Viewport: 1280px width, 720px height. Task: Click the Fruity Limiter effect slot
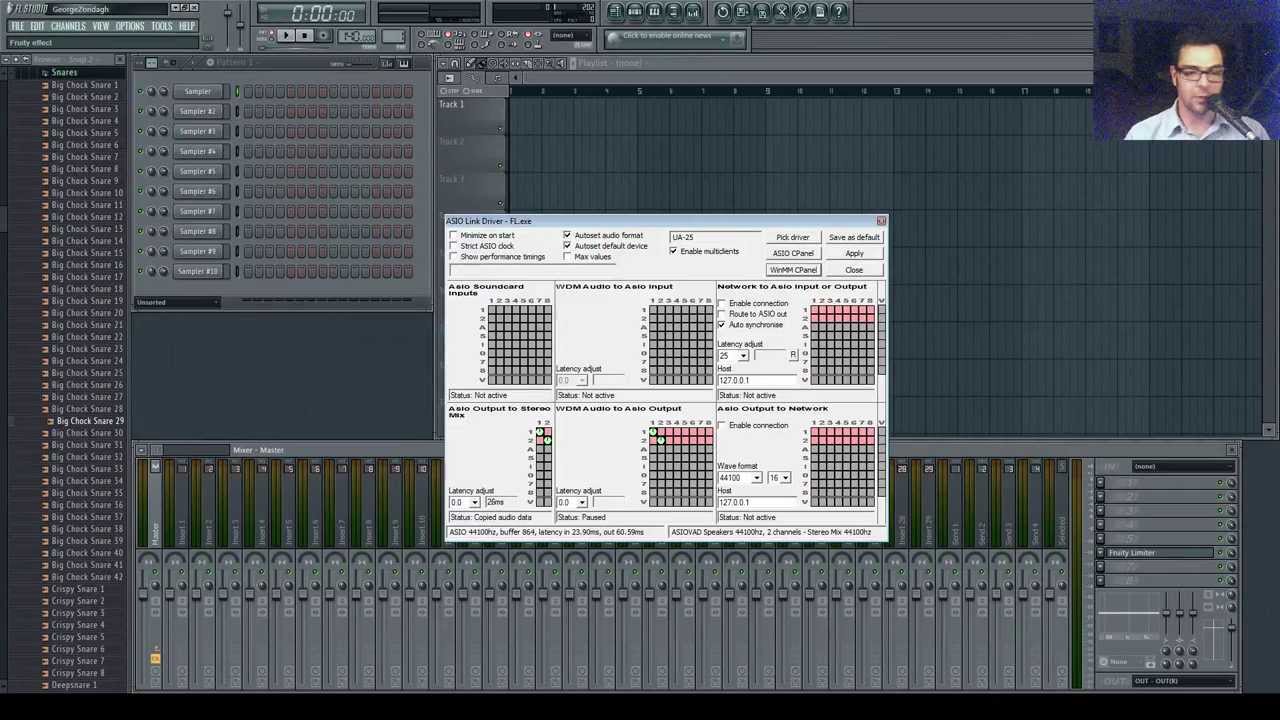(1160, 553)
